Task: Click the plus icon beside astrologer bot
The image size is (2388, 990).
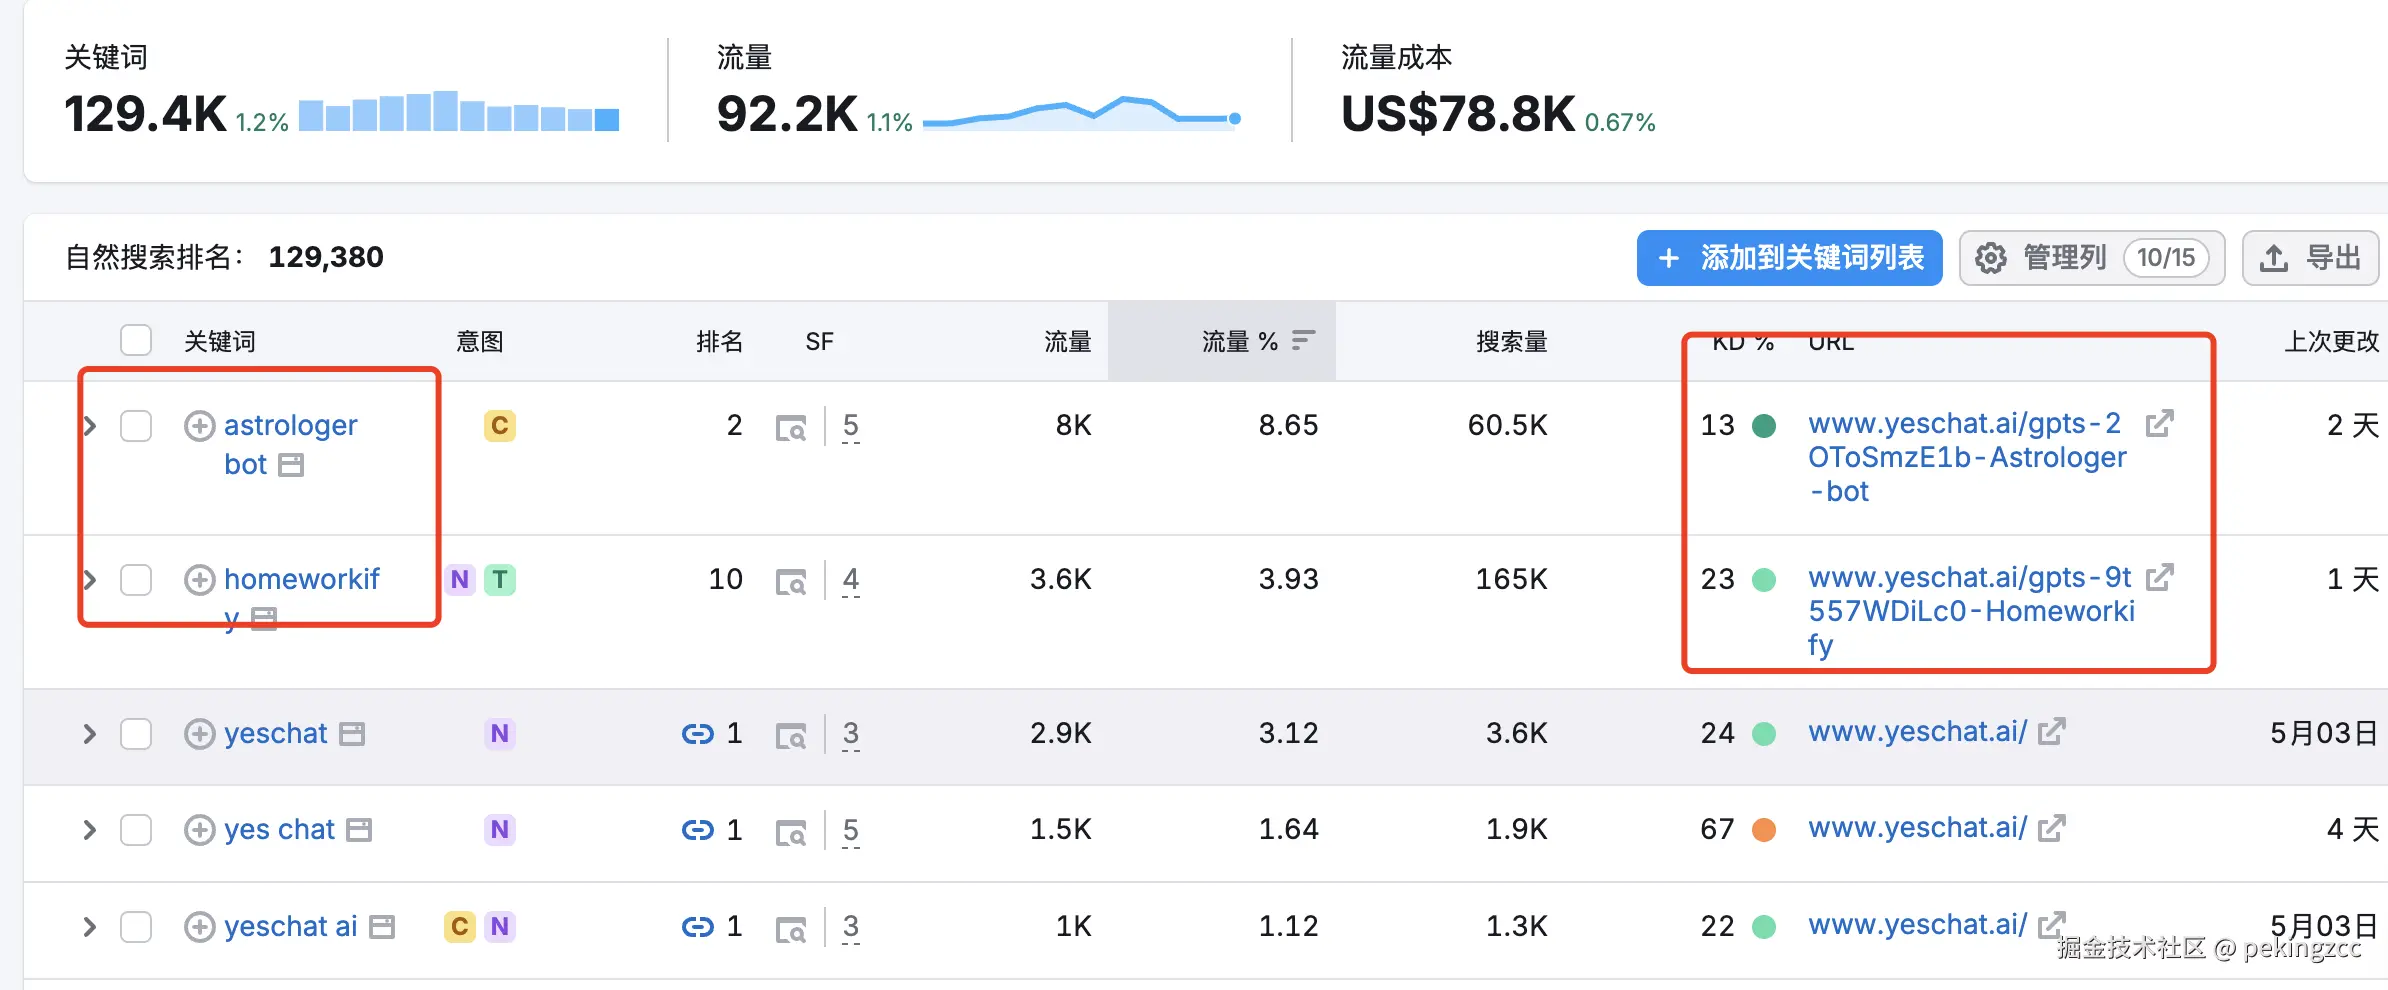Action: coord(199,426)
